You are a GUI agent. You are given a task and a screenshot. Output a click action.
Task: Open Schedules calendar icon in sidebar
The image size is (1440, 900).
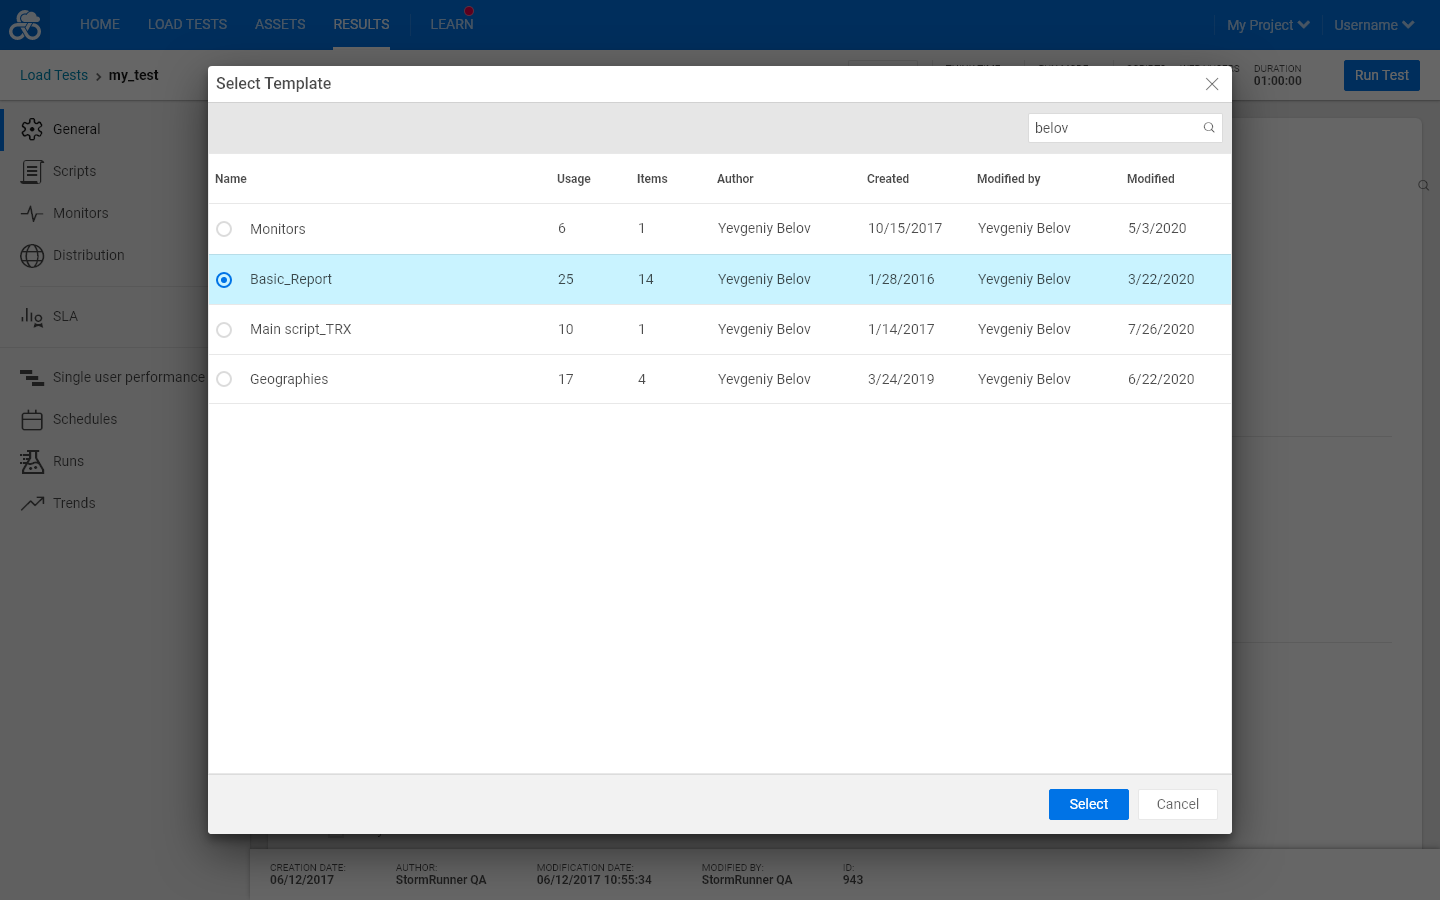pos(32,419)
